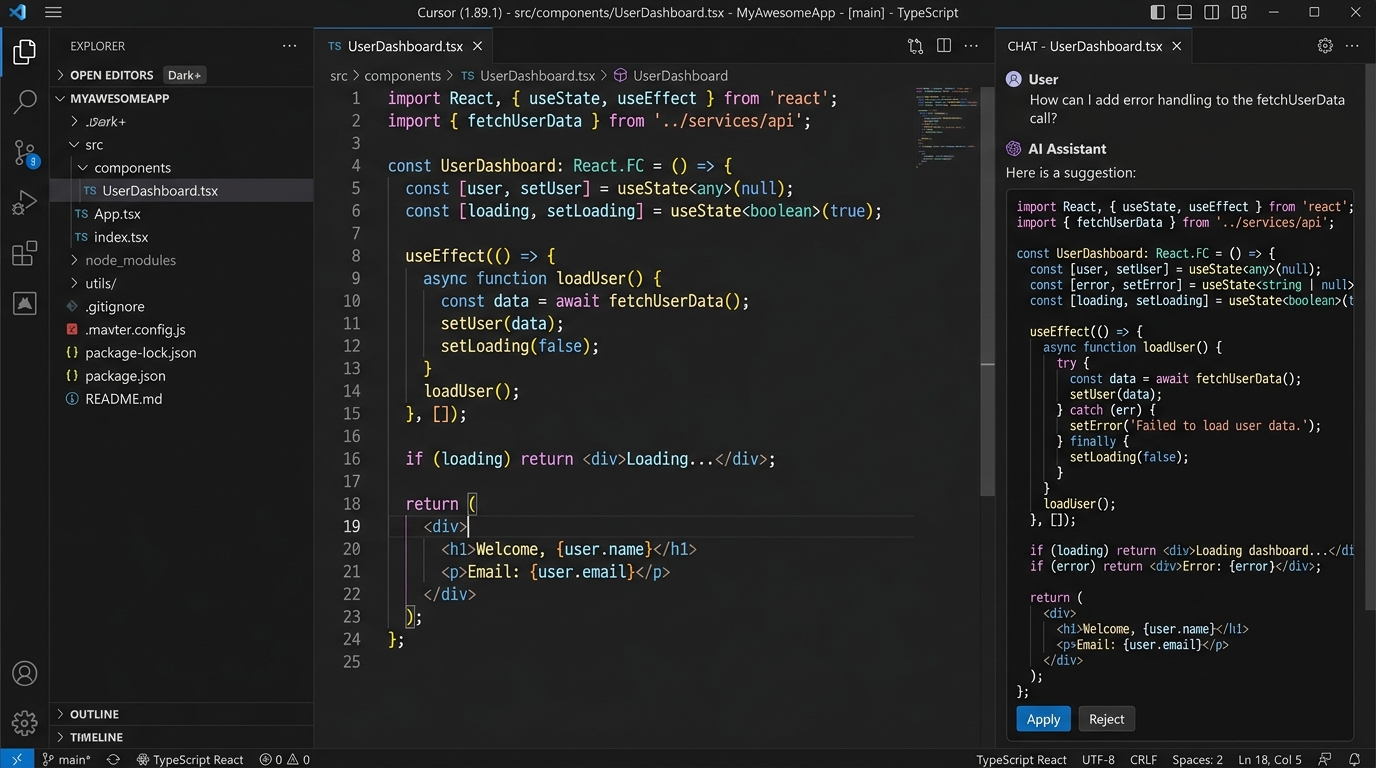Open the Manage gear in activity bar
Screen dimensions: 1376x768
click(x=25, y=722)
